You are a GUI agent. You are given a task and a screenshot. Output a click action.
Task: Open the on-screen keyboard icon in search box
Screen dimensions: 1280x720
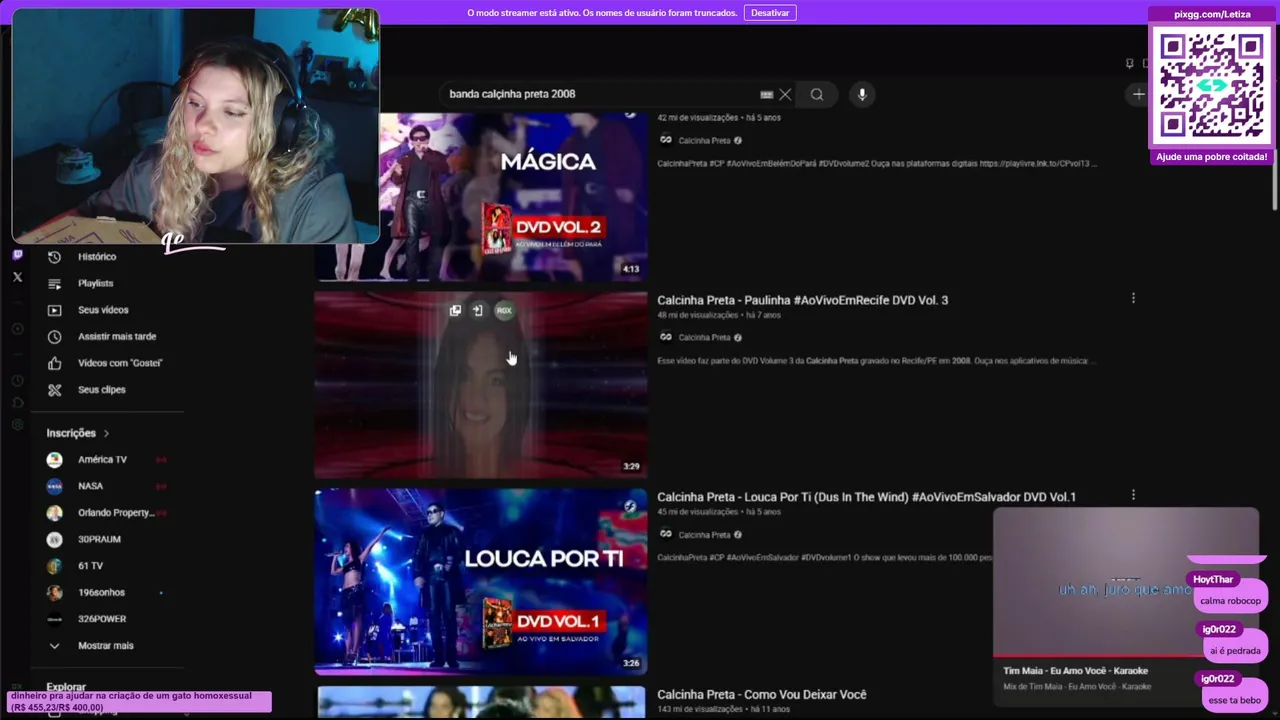[767, 94]
